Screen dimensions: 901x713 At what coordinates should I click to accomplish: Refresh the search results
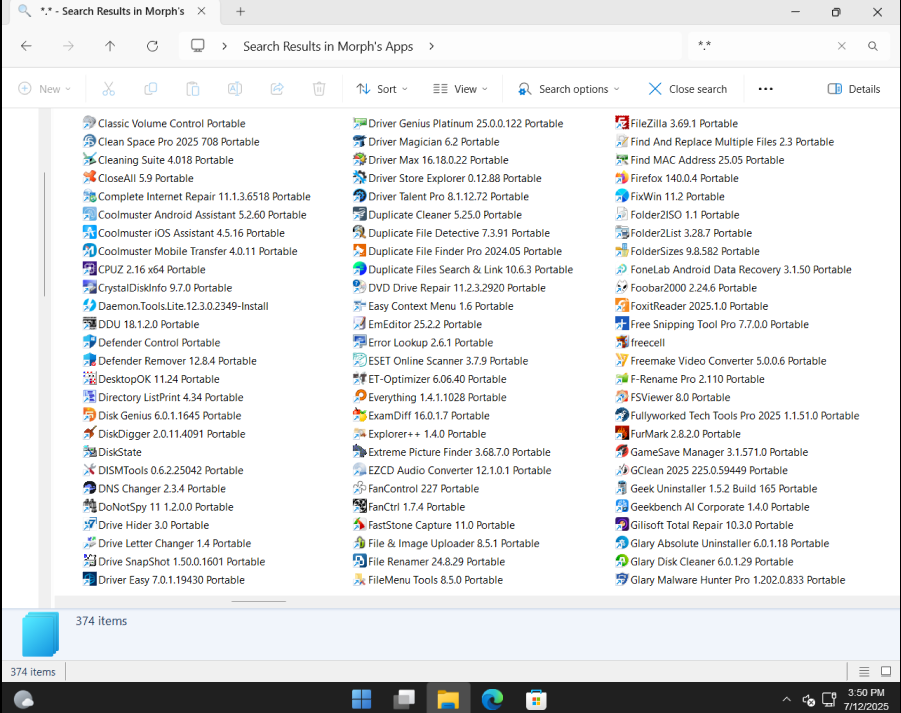point(152,46)
